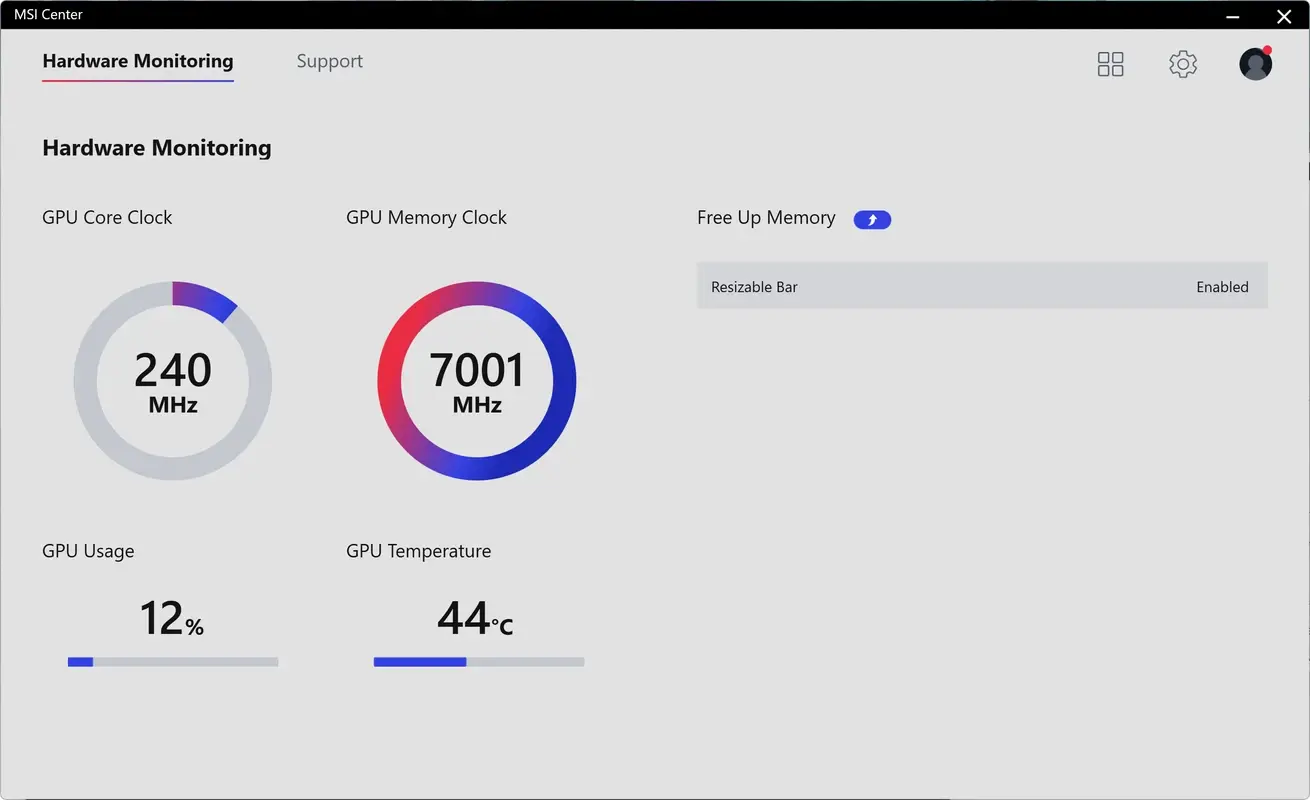1310x800 pixels.
Task: Toggle the Resizable Bar Enabled setting
Action: [x=1222, y=287]
